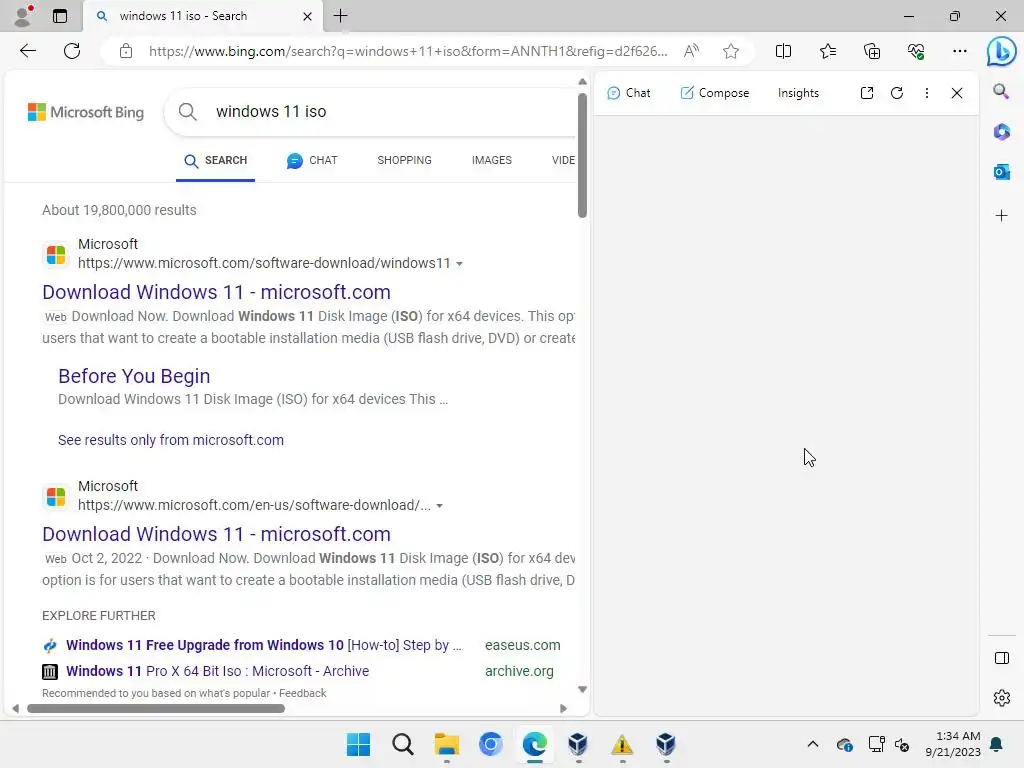1024x768 pixels.
Task: Add this page to favorites star
Action: (731, 51)
